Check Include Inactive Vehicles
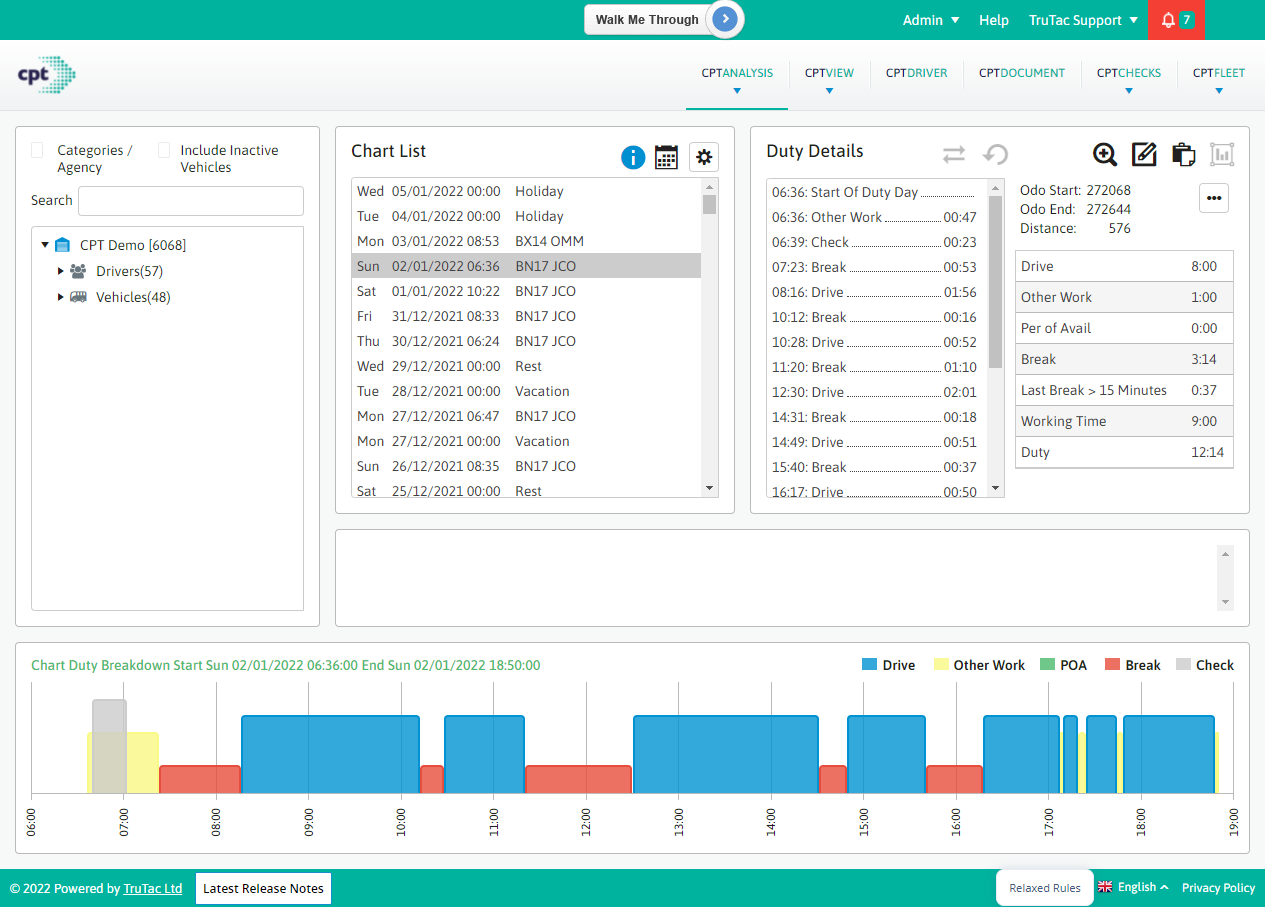 click(x=164, y=150)
